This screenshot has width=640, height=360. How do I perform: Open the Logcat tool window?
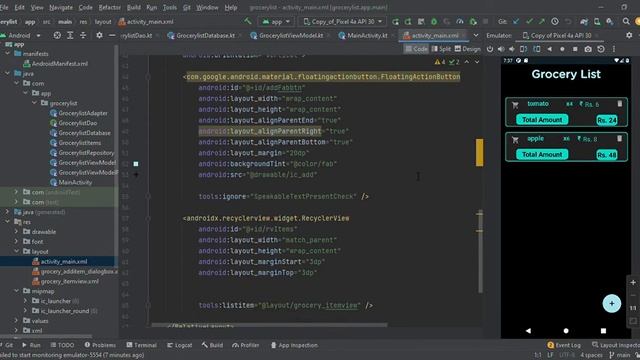click(180, 345)
